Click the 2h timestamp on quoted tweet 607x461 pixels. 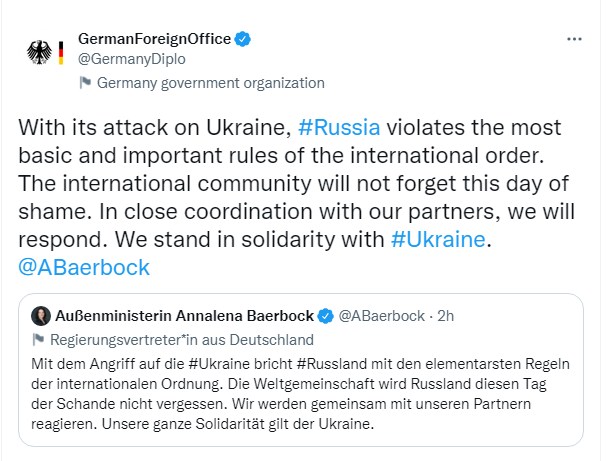pyautogui.click(x=444, y=316)
